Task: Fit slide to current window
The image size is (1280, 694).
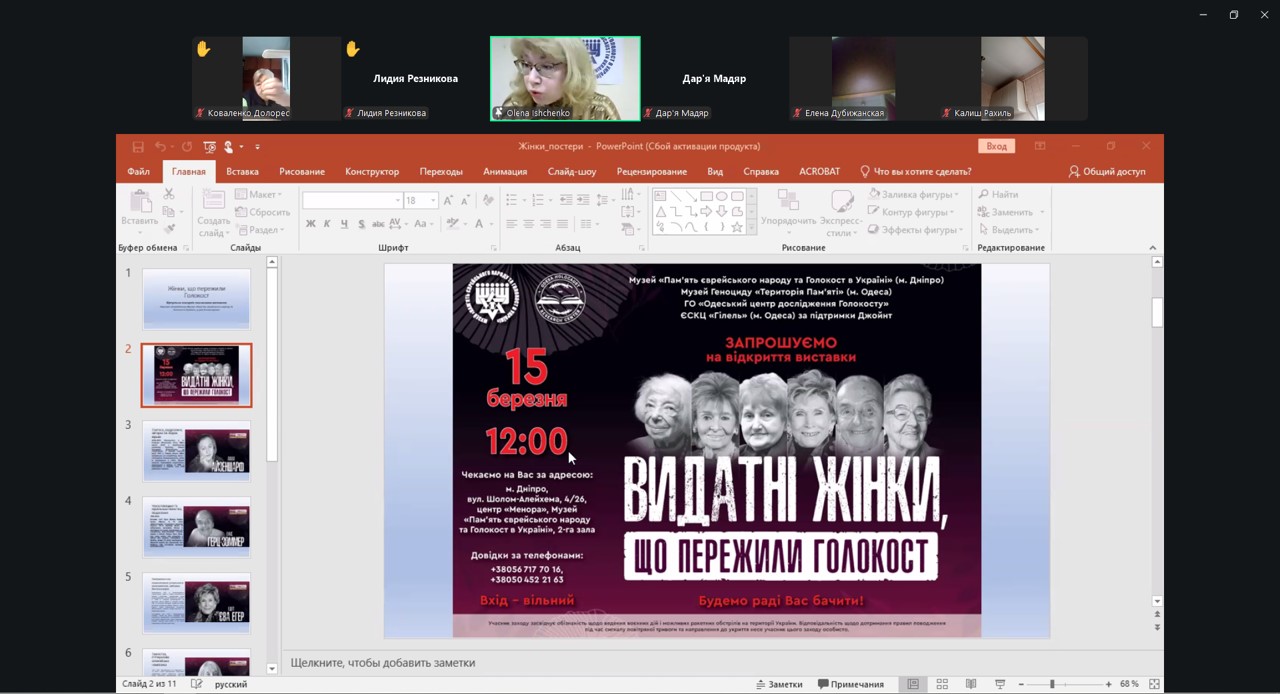Action: click(x=1154, y=684)
